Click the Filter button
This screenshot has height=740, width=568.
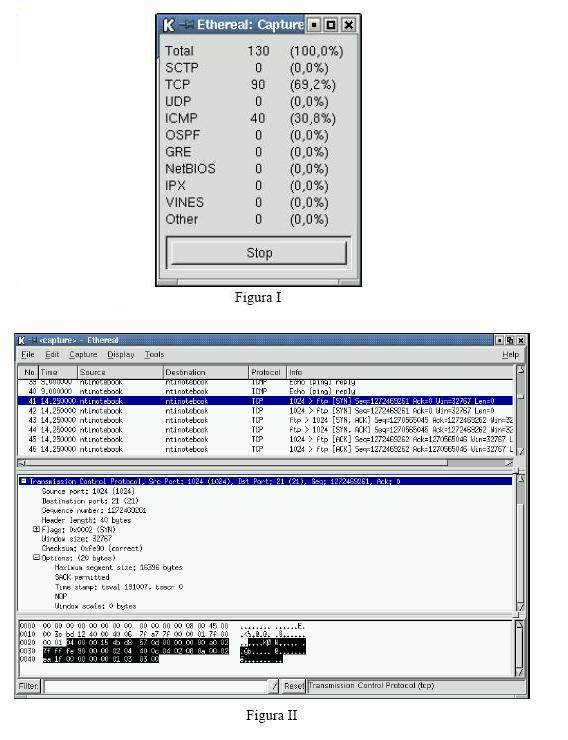click(29, 686)
